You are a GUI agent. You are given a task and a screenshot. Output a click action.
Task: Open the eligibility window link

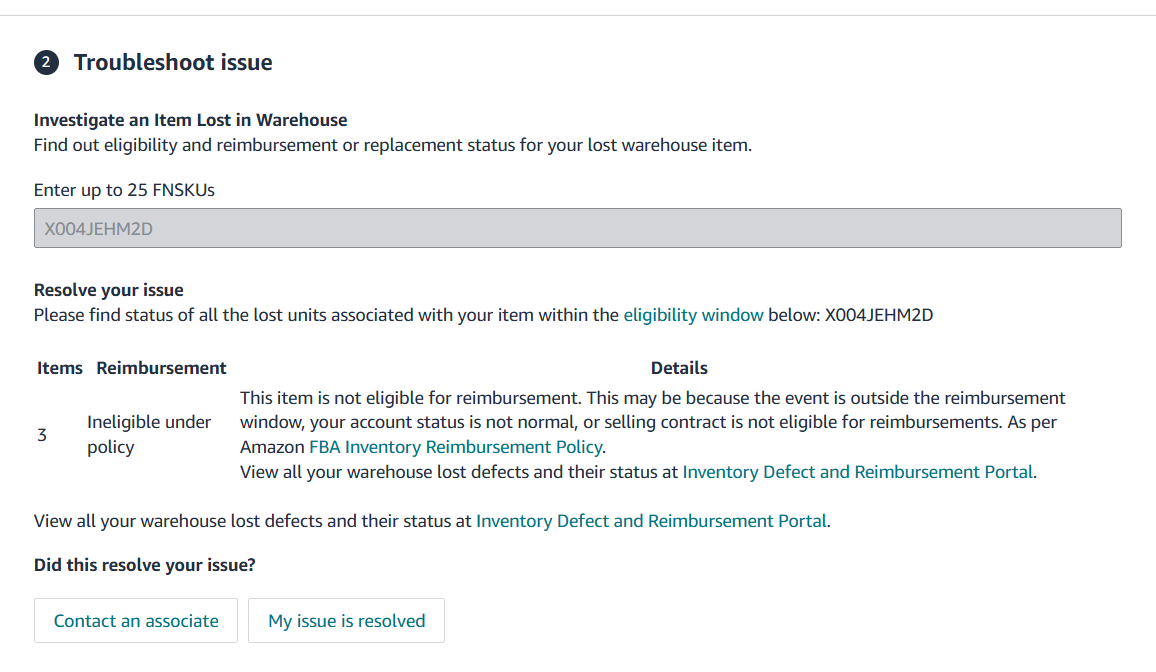click(x=693, y=315)
